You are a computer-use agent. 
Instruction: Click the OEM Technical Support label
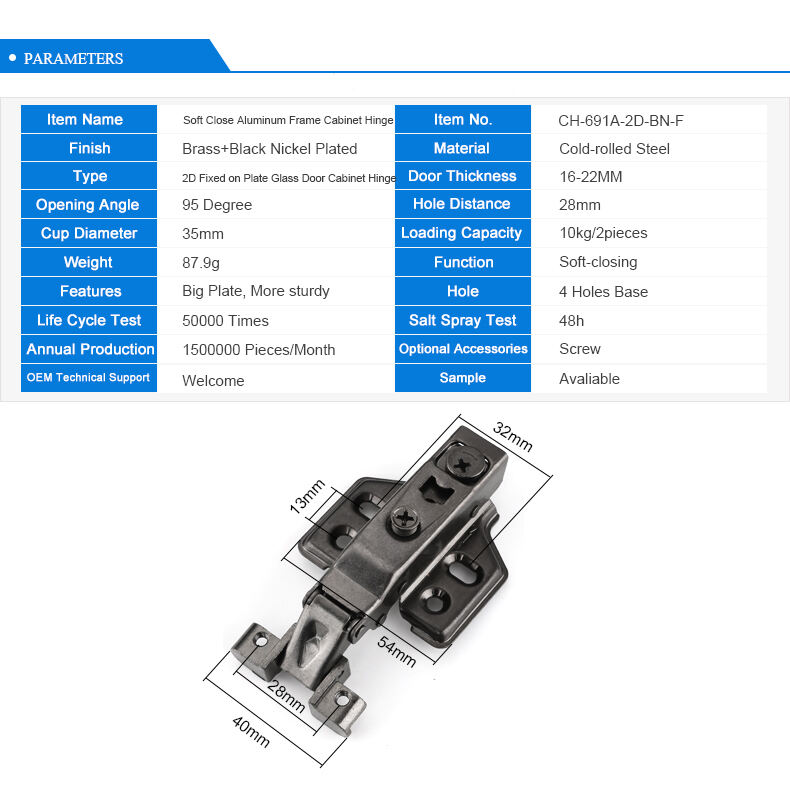pos(88,378)
